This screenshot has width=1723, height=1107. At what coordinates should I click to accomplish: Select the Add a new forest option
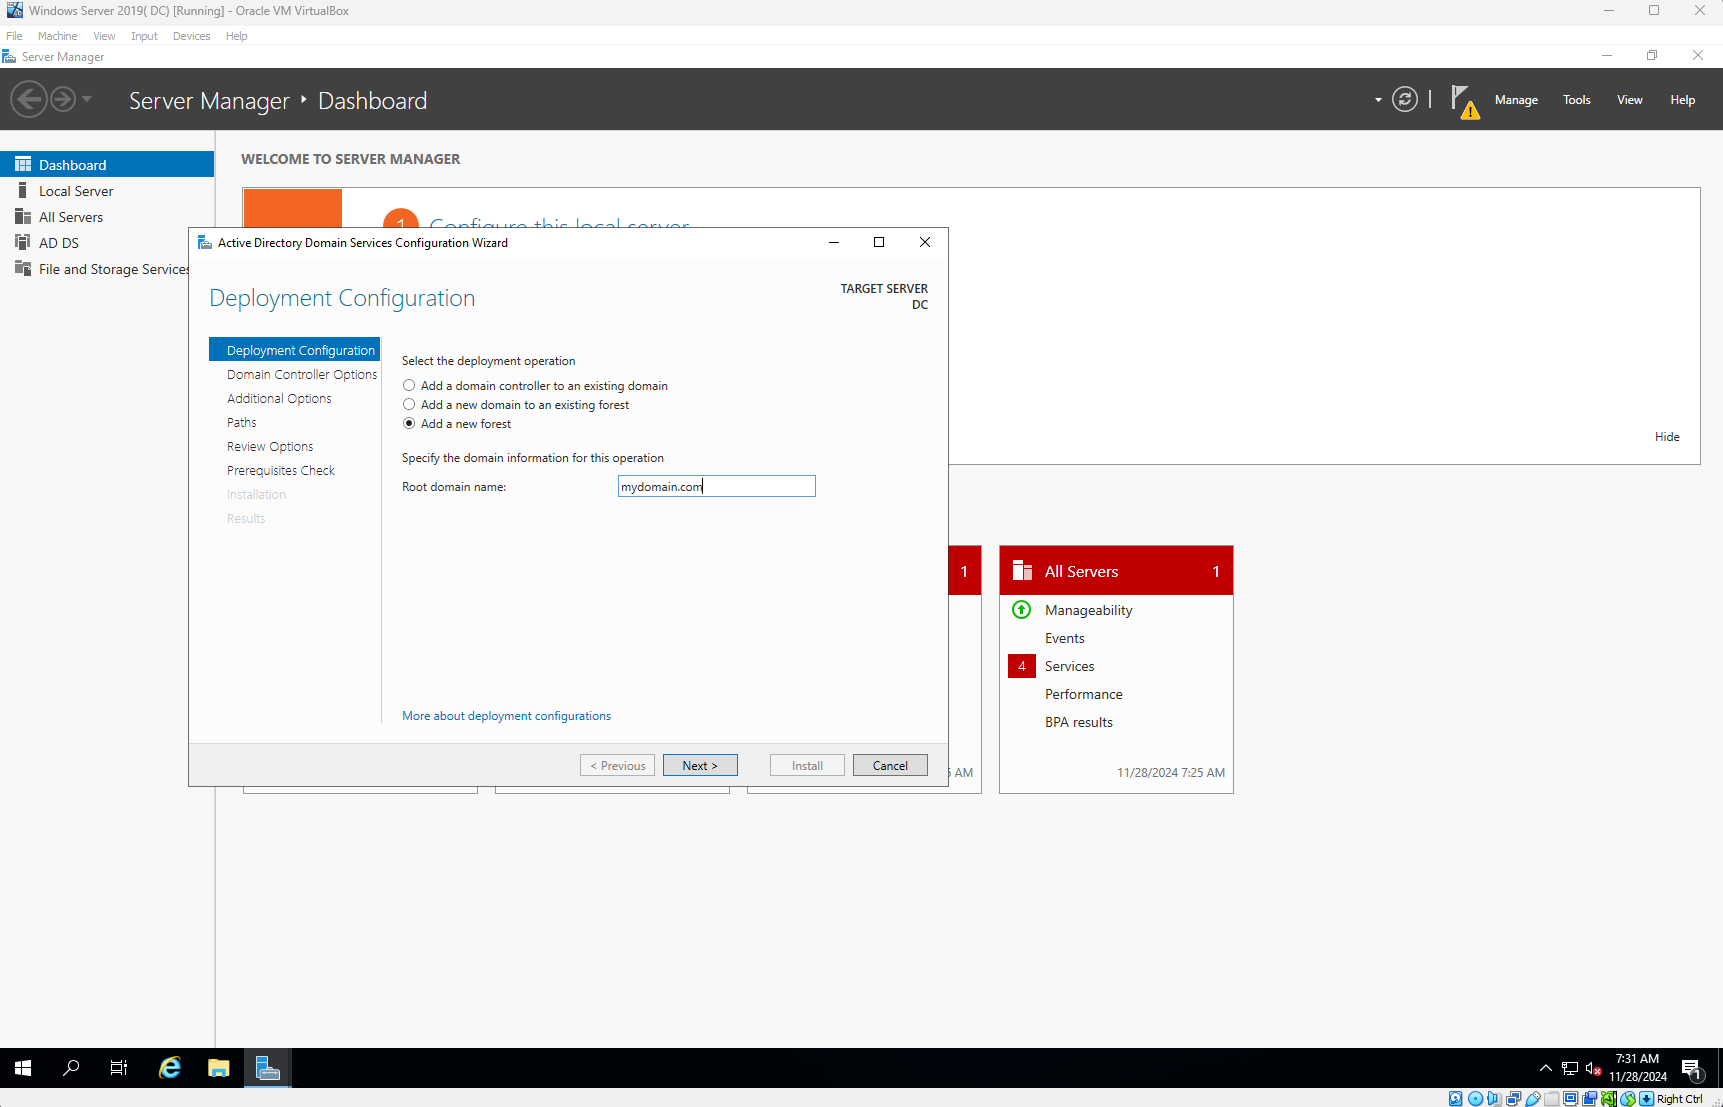[457, 424]
